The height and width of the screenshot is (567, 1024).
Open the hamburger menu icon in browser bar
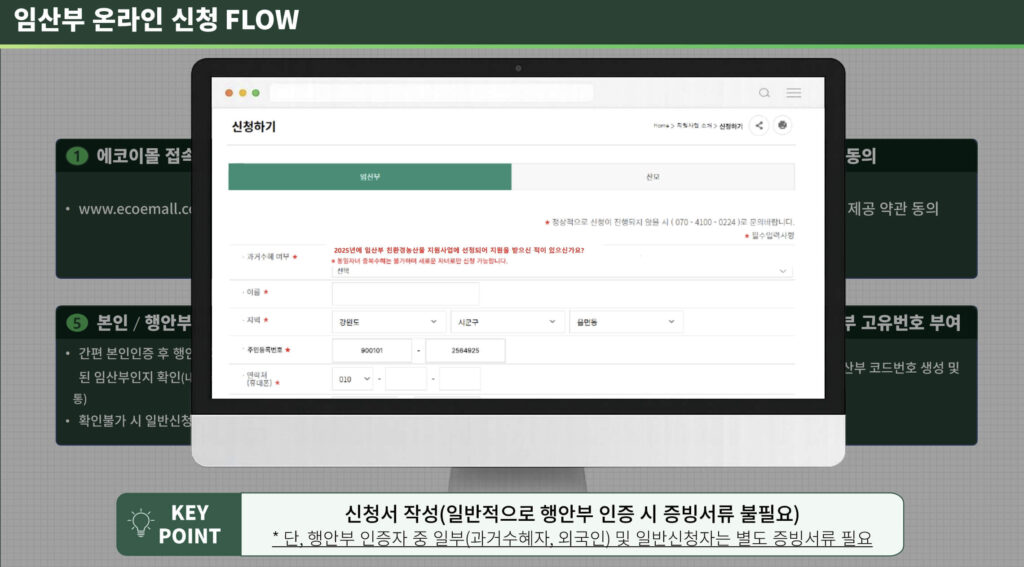click(793, 93)
